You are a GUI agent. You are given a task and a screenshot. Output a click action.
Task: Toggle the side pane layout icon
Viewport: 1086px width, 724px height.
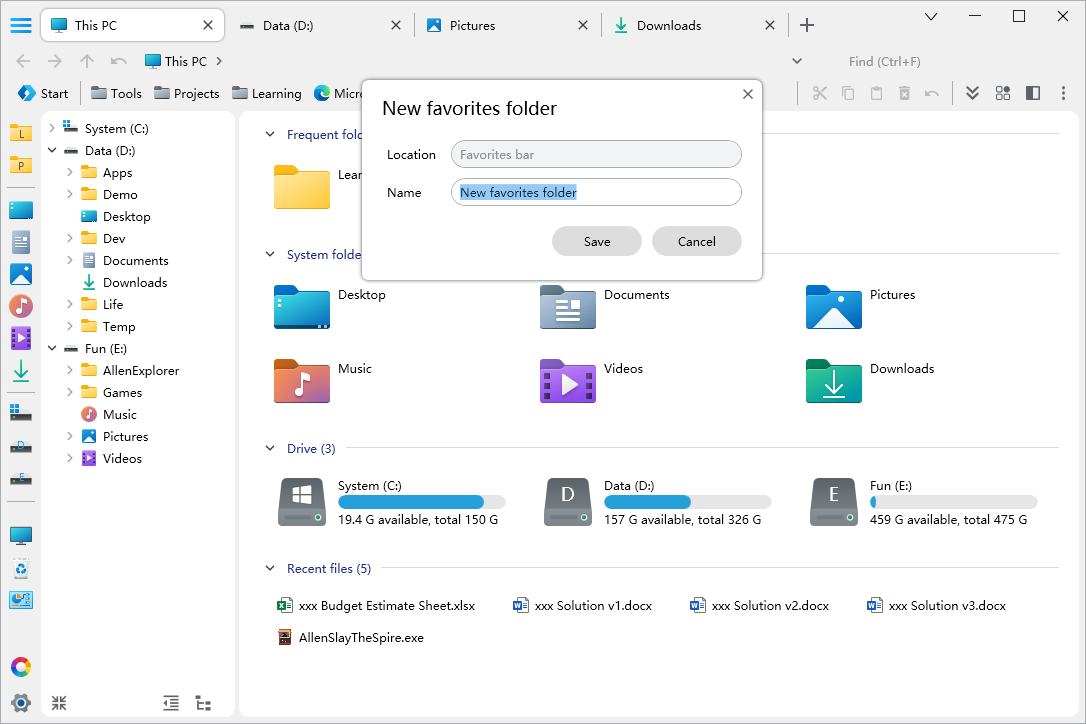(x=1033, y=93)
